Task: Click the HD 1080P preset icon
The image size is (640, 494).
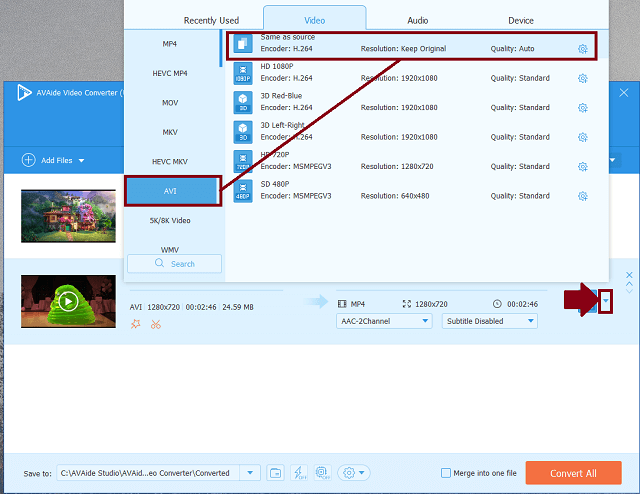Action: 243,73
